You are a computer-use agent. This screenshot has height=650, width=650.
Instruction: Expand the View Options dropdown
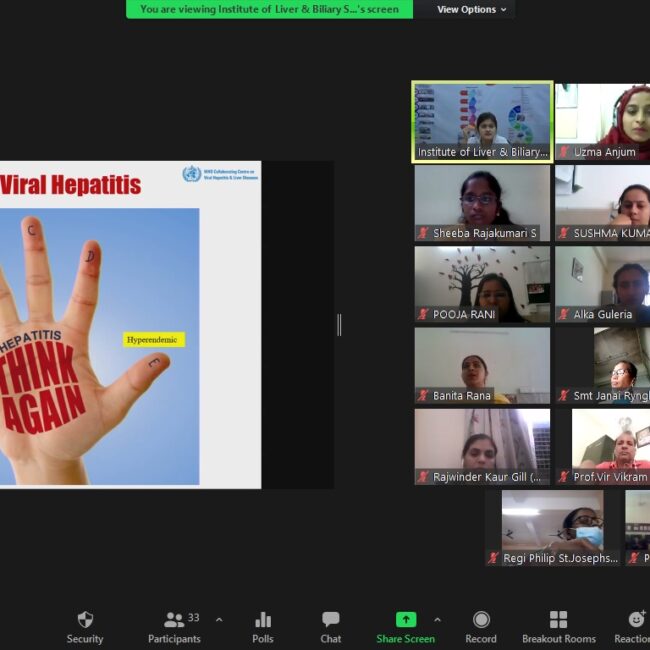pos(472,9)
